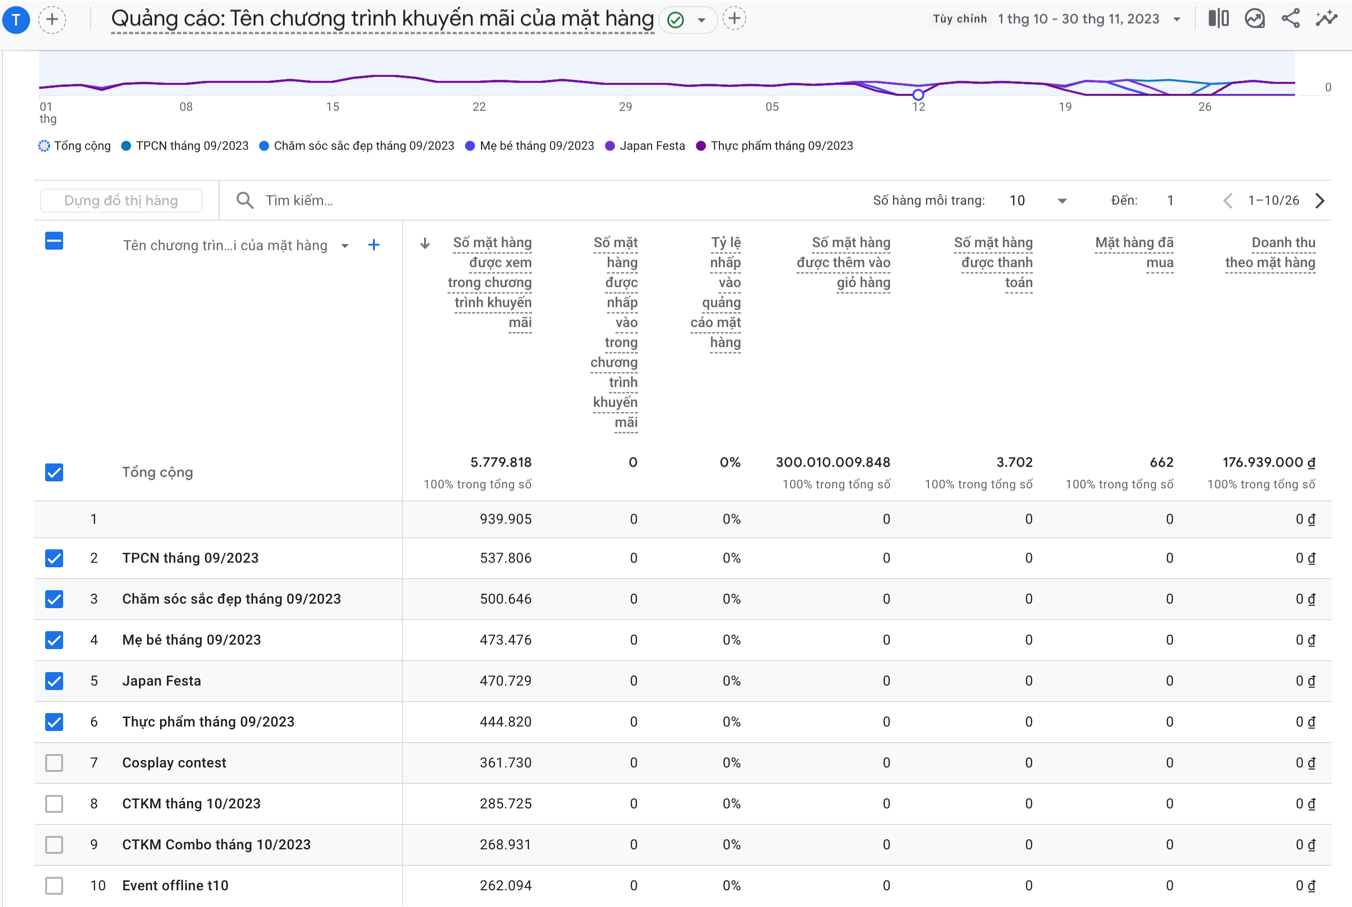Click the Event offline t10 row name
Image resolution: width=1352 pixels, height=907 pixels.
[x=175, y=886]
